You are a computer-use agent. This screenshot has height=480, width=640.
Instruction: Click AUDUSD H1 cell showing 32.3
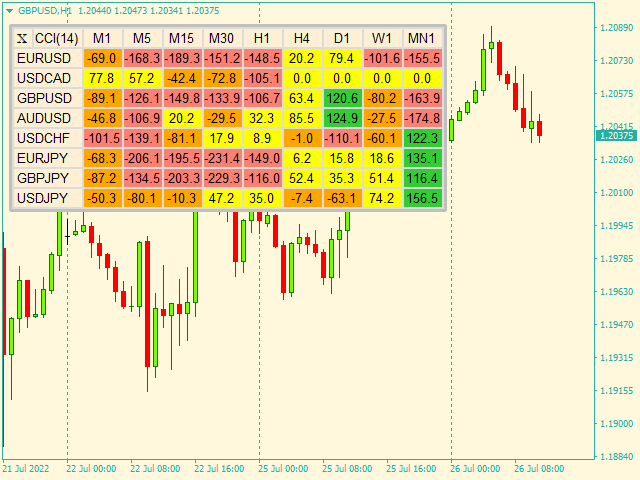[x=262, y=118]
